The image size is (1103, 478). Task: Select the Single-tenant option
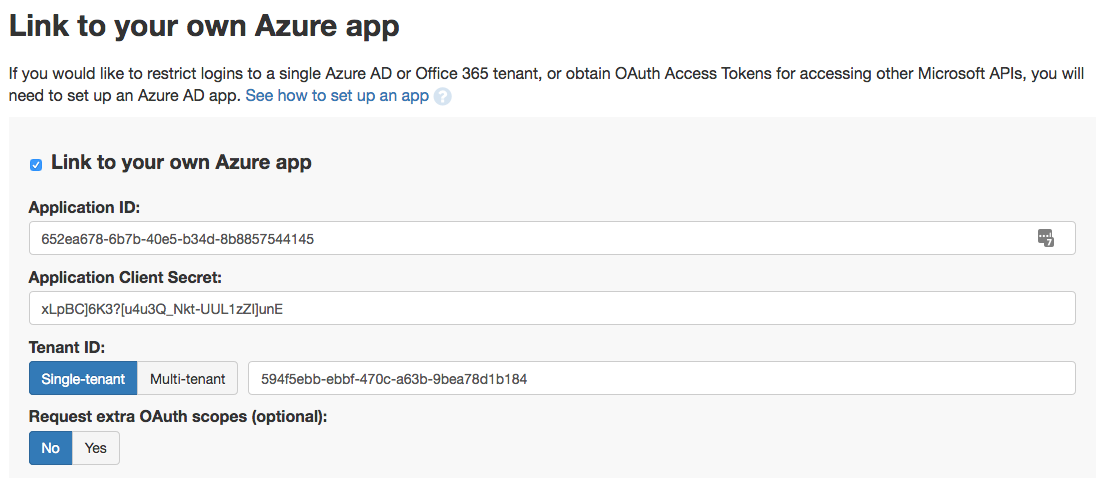click(83, 379)
